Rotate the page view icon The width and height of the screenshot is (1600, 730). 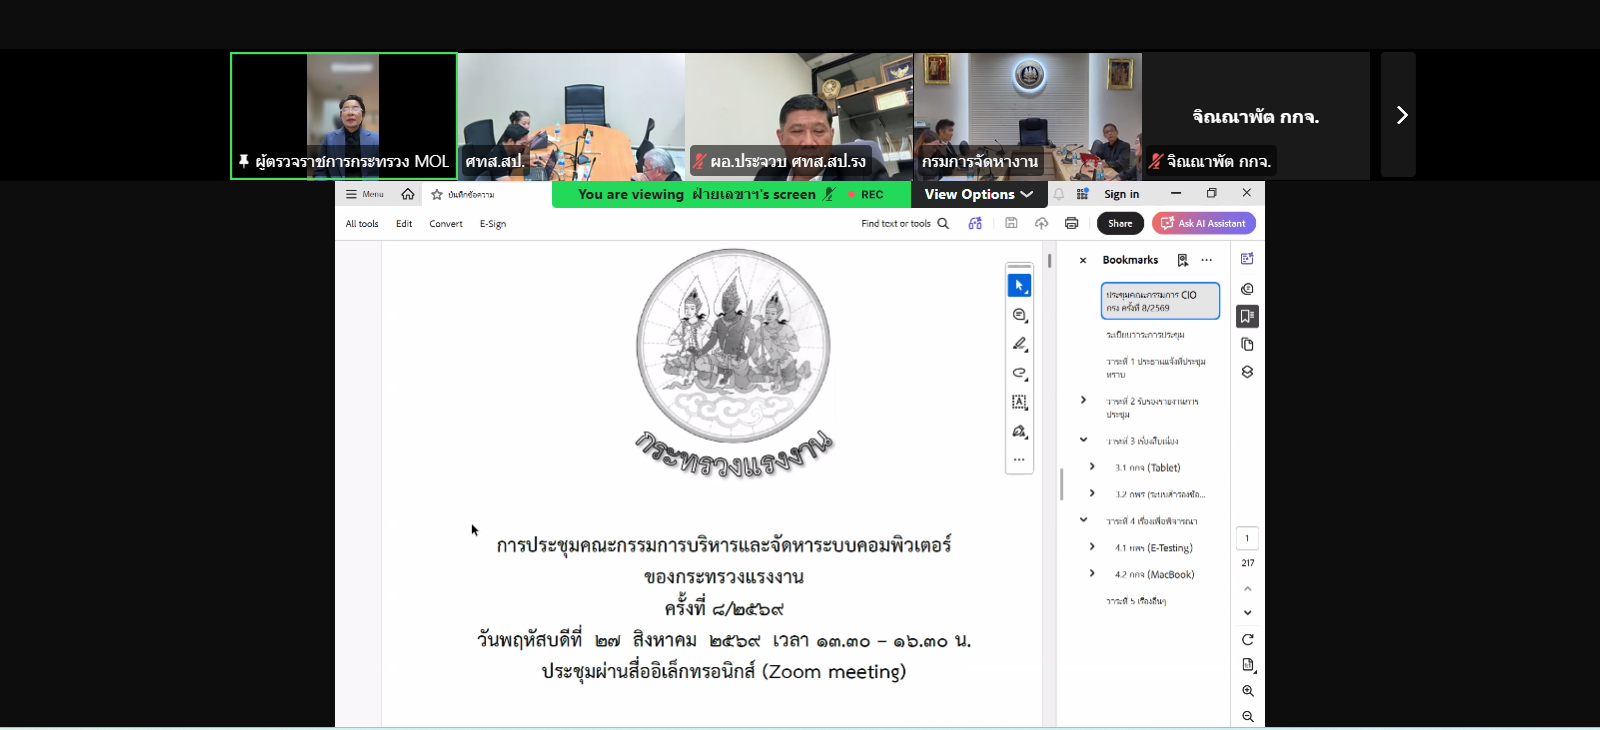tap(1247, 640)
